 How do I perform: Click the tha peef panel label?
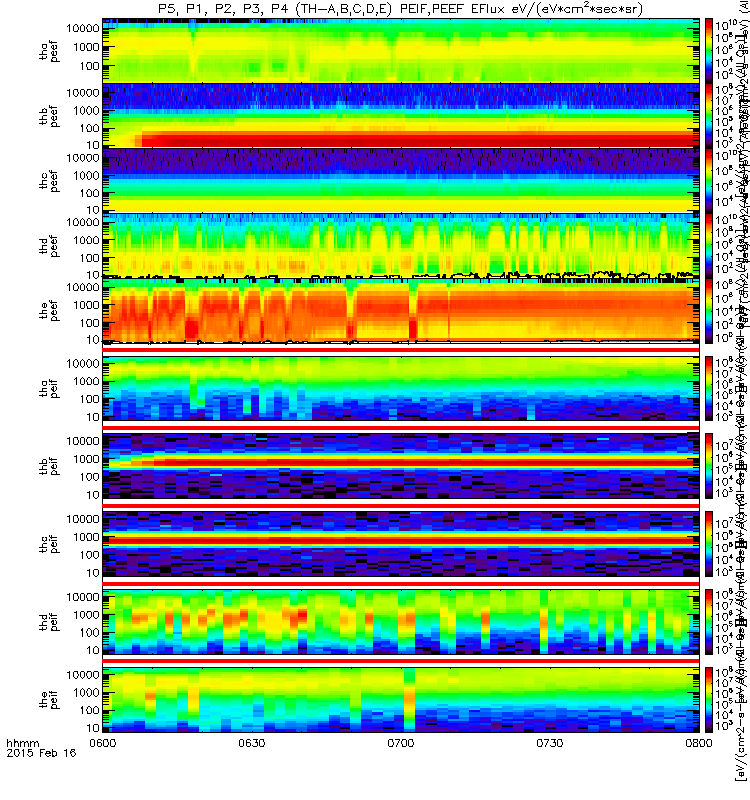tap(49, 52)
